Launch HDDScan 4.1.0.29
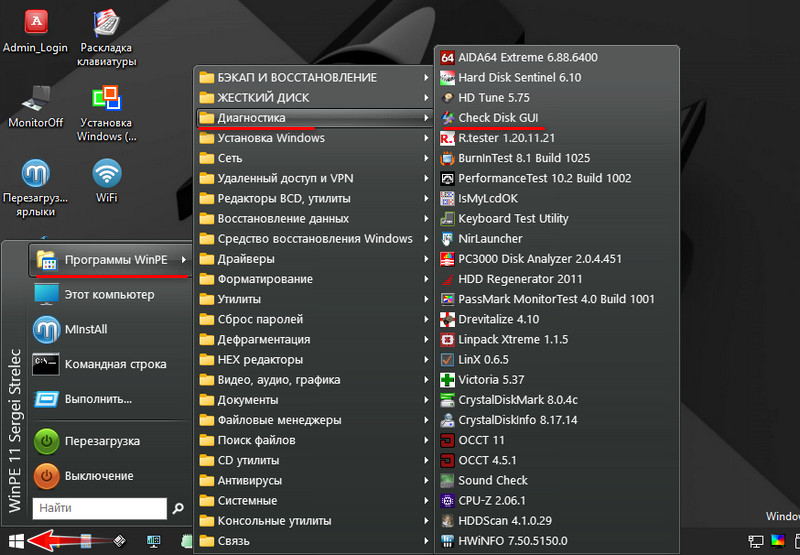The image size is (800, 555). click(557, 521)
